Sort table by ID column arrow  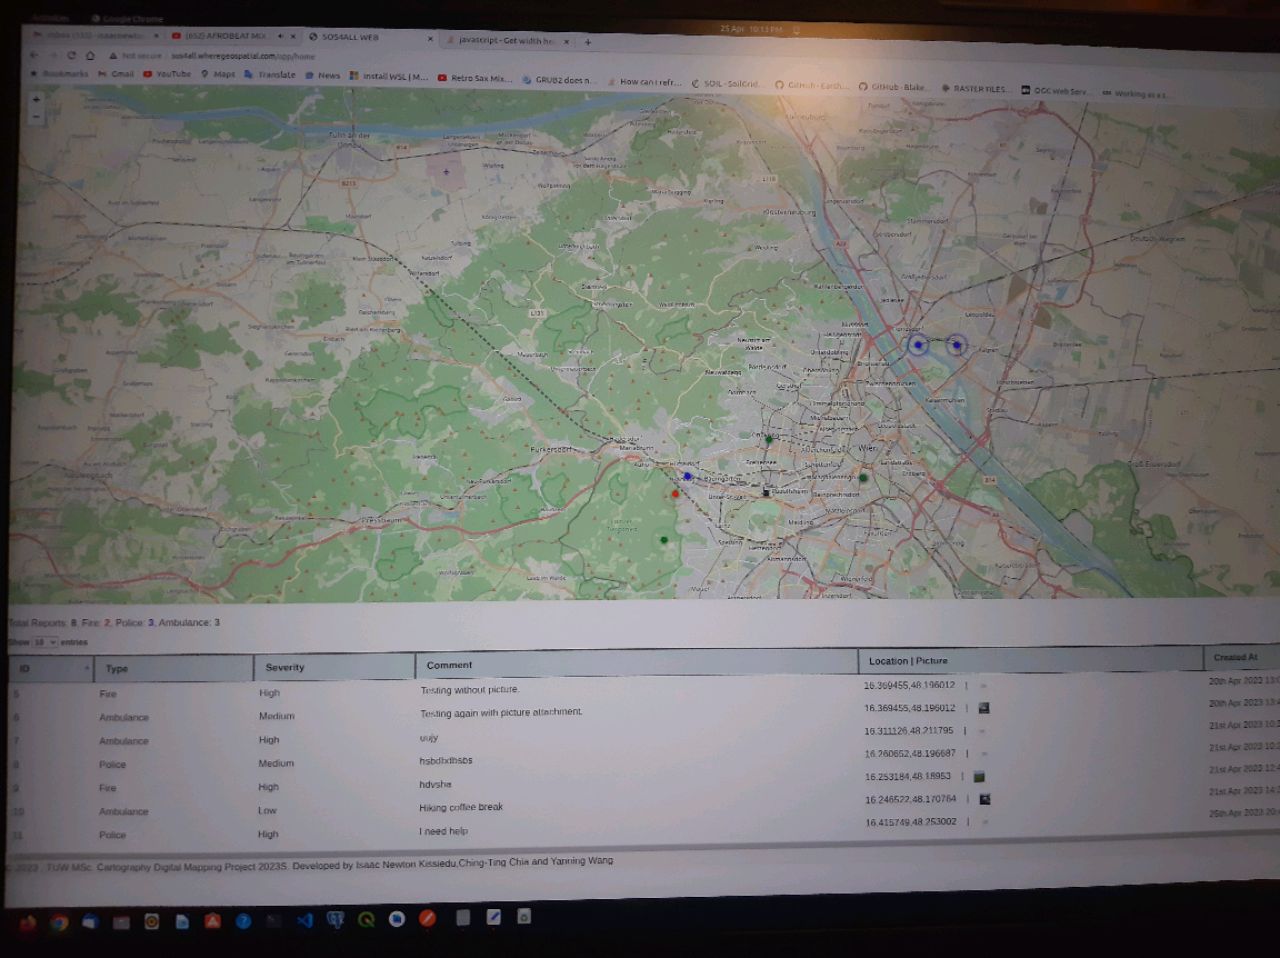coord(86,668)
